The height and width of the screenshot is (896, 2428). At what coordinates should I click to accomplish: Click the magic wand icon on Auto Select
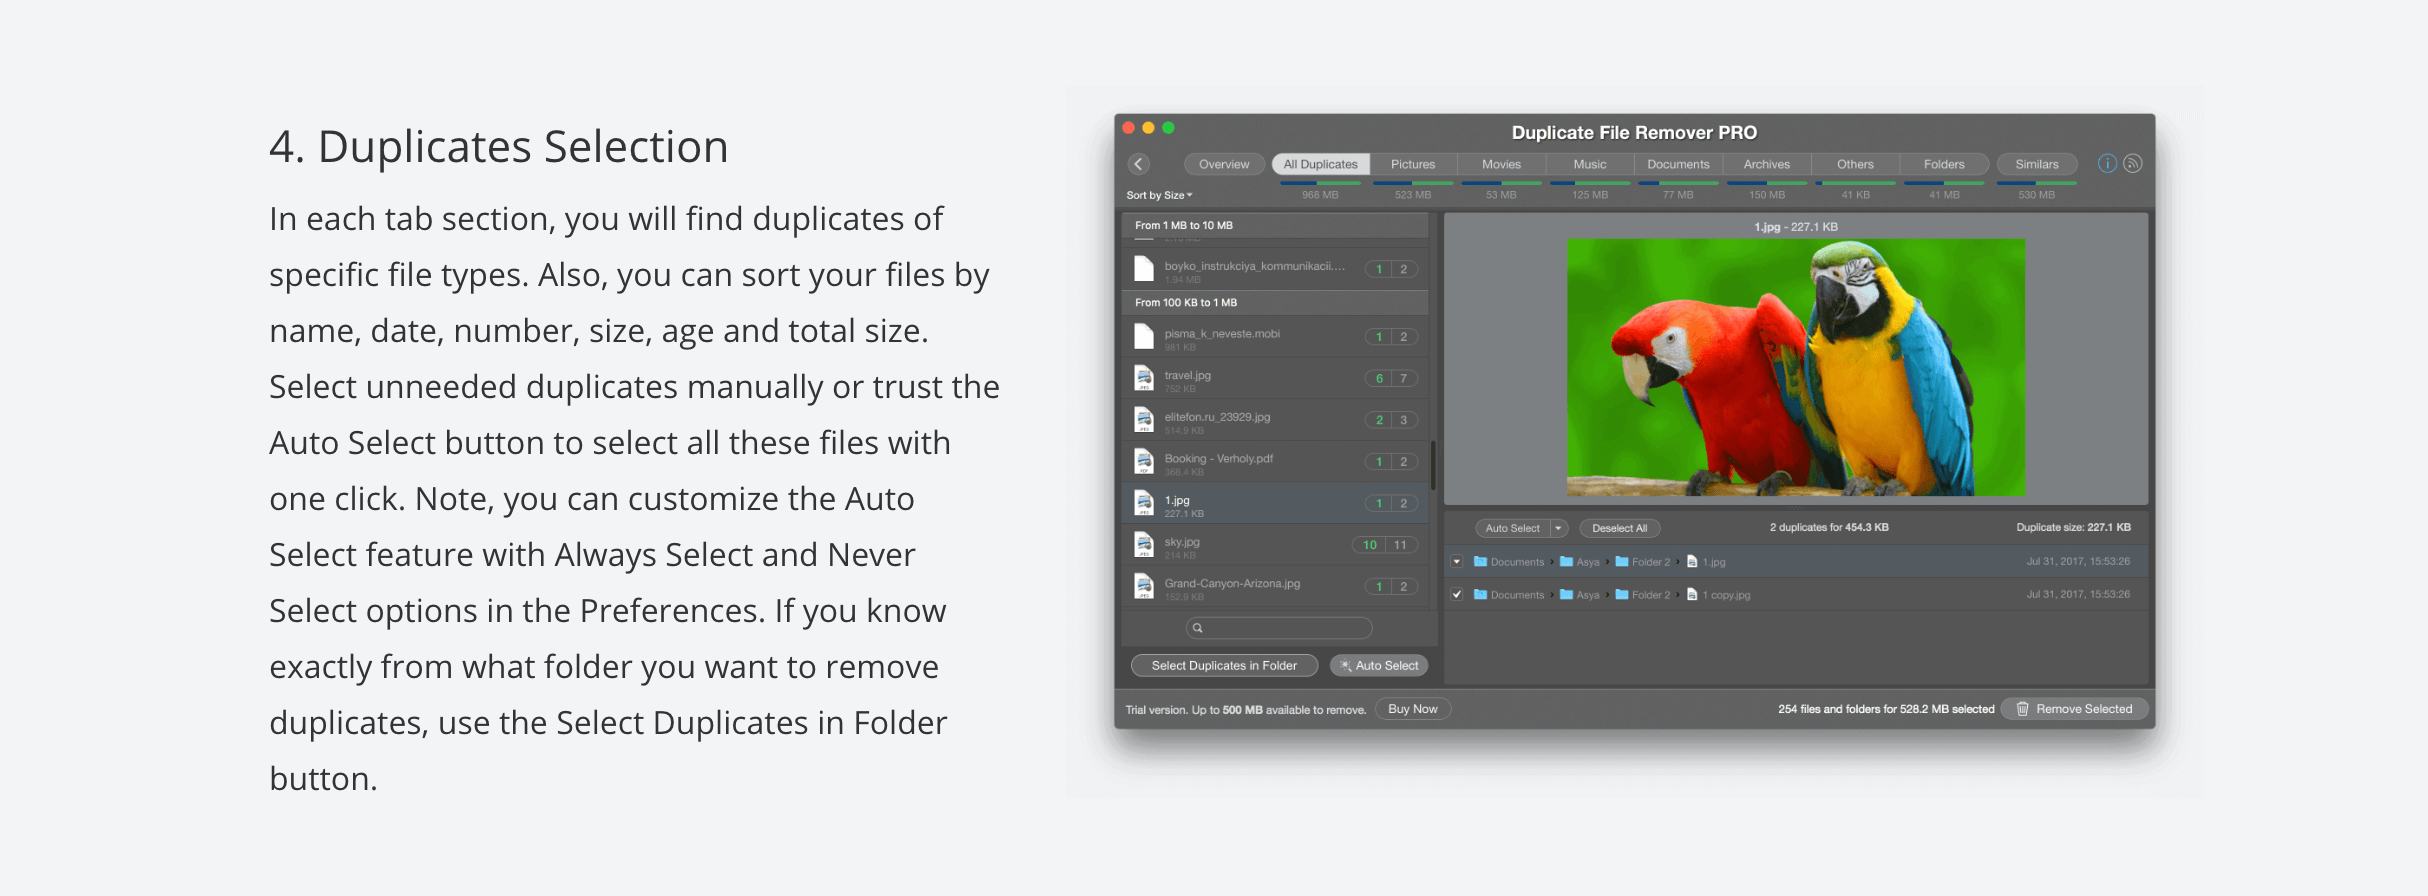coord(1346,666)
